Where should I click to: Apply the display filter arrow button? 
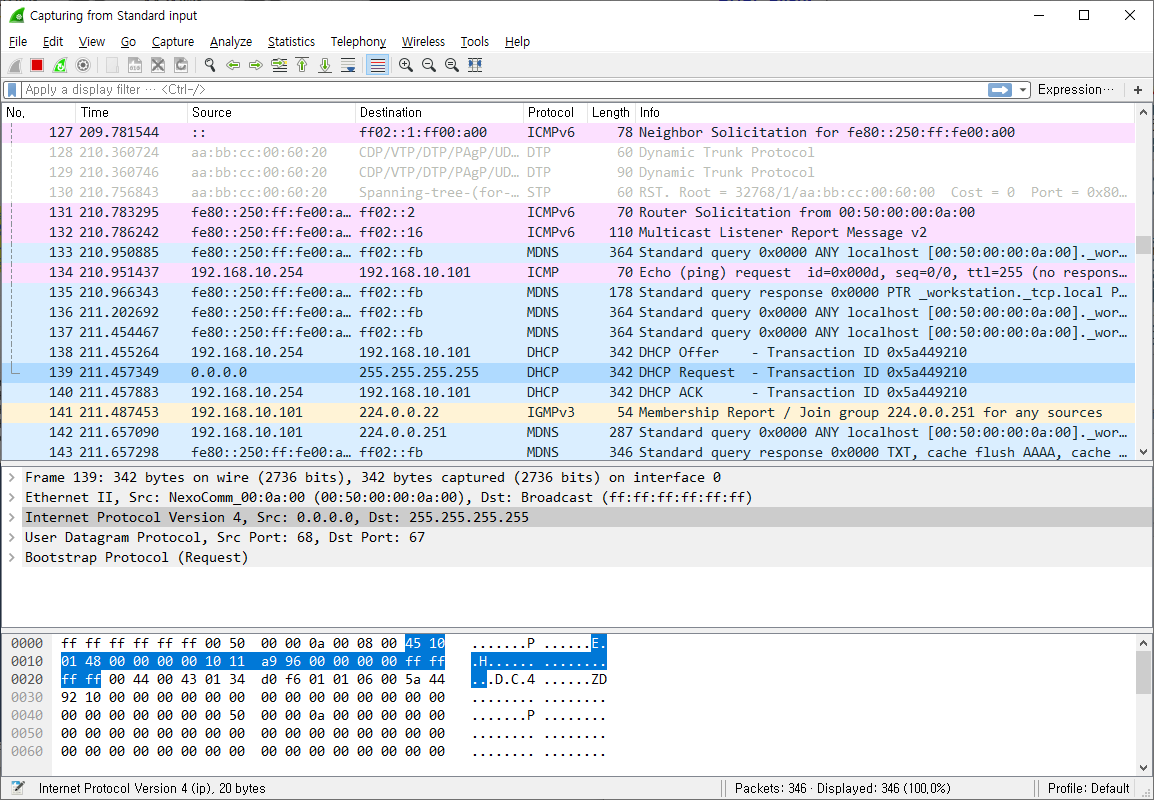999,90
